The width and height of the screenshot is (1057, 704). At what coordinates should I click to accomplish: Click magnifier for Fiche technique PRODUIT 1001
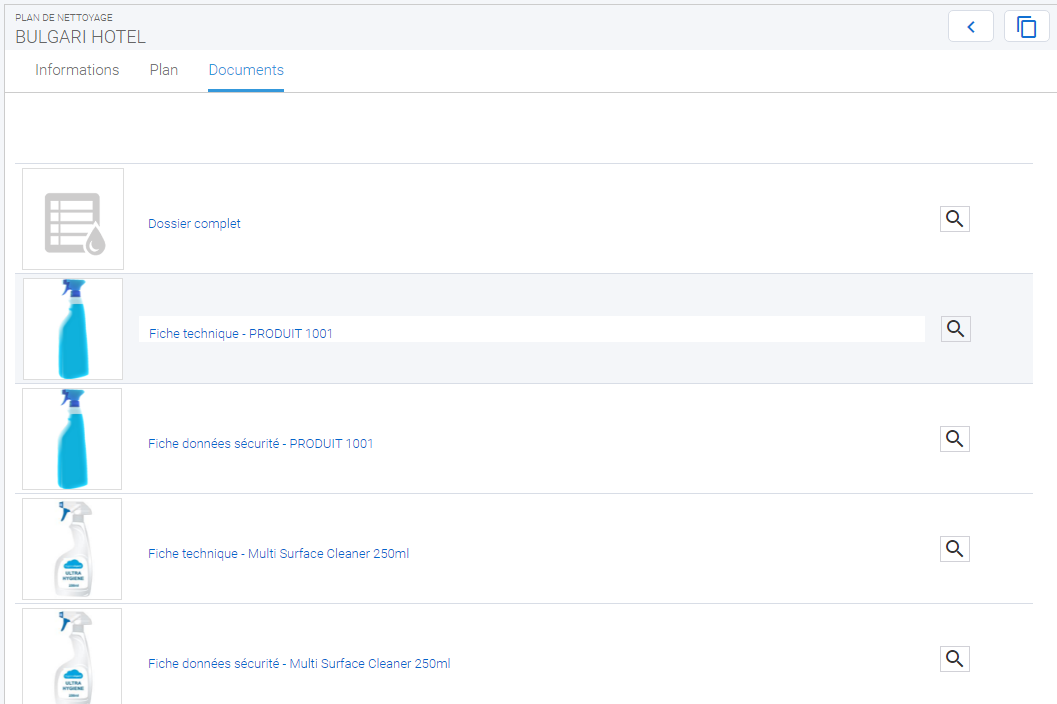[x=955, y=329]
